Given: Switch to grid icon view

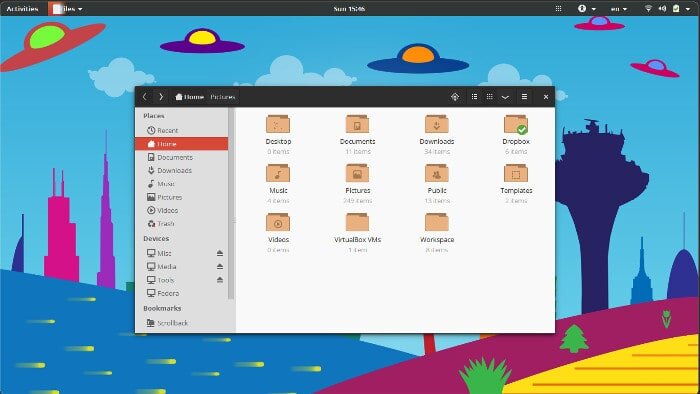Looking at the screenshot, I should [x=490, y=97].
